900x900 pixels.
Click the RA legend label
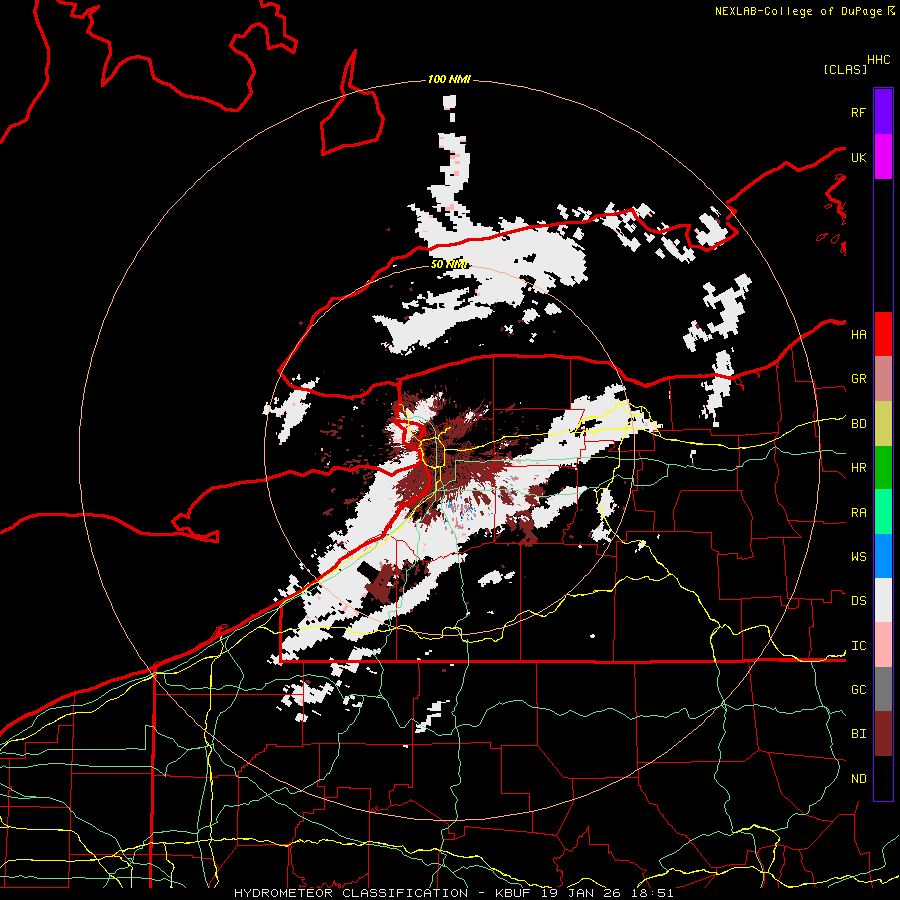pyautogui.click(x=858, y=513)
